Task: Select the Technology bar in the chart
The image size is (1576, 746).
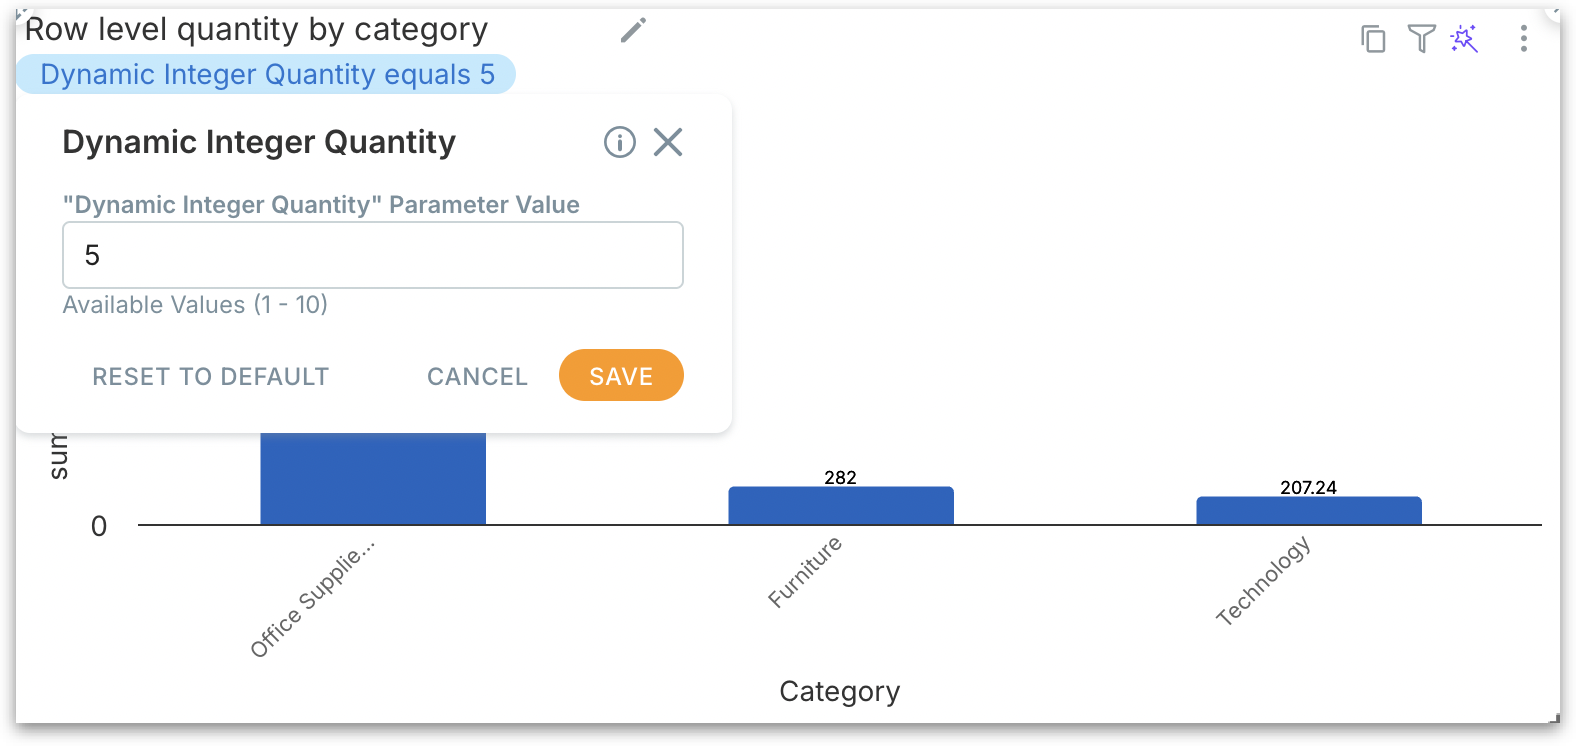Action: click(x=1308, y=511)
